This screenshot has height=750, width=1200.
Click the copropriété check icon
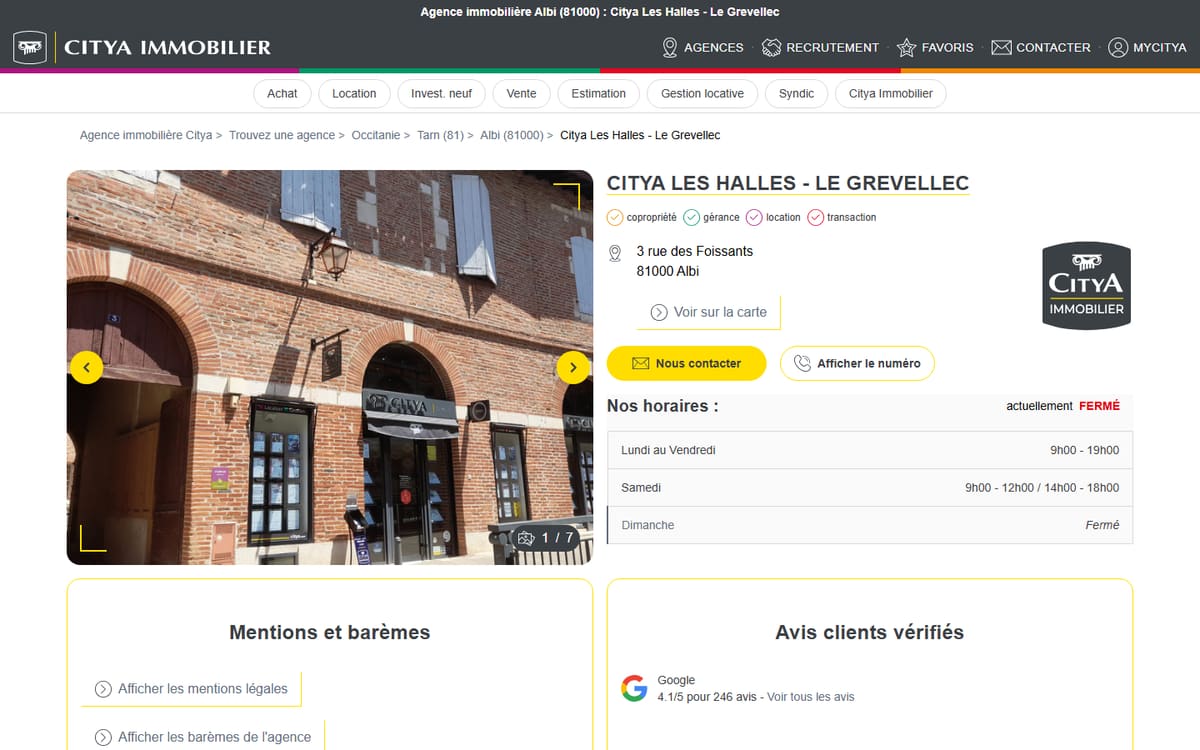[615, 217]
